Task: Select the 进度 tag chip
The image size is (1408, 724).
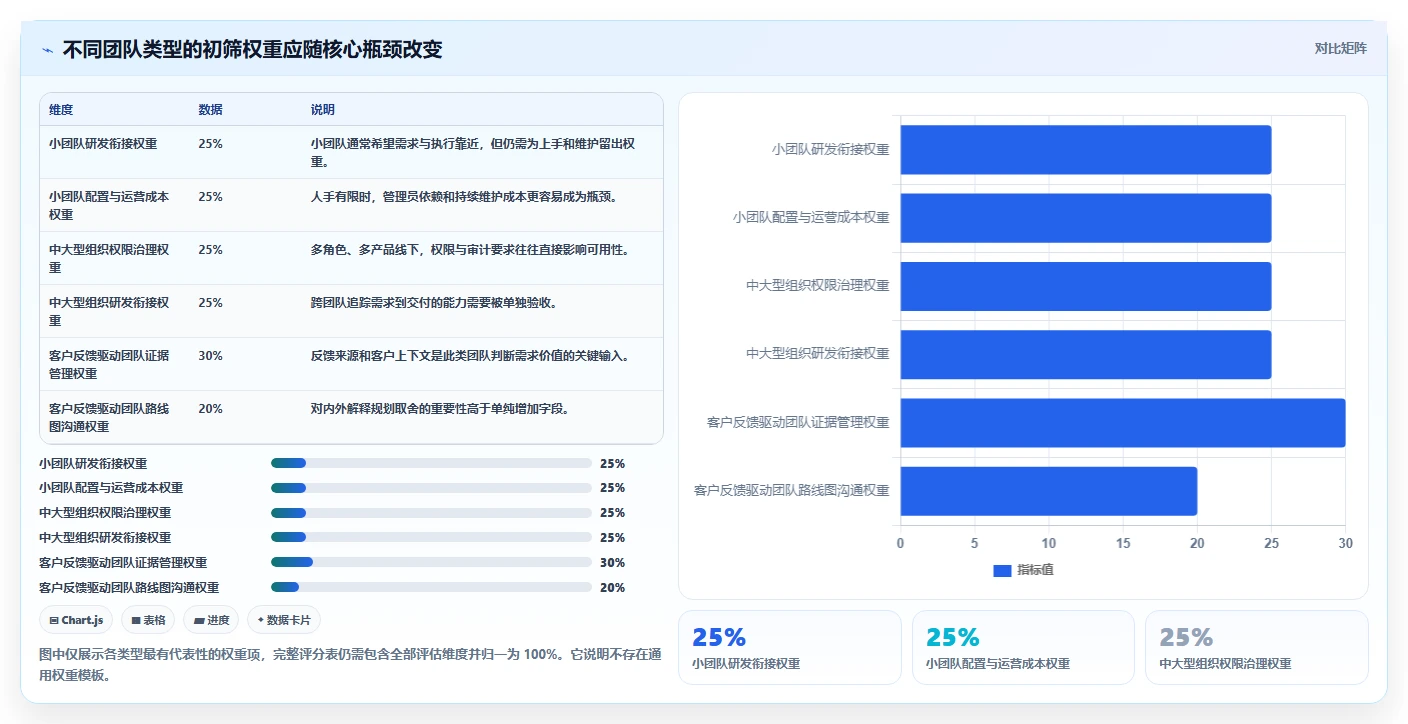Action: pos(211,620)
